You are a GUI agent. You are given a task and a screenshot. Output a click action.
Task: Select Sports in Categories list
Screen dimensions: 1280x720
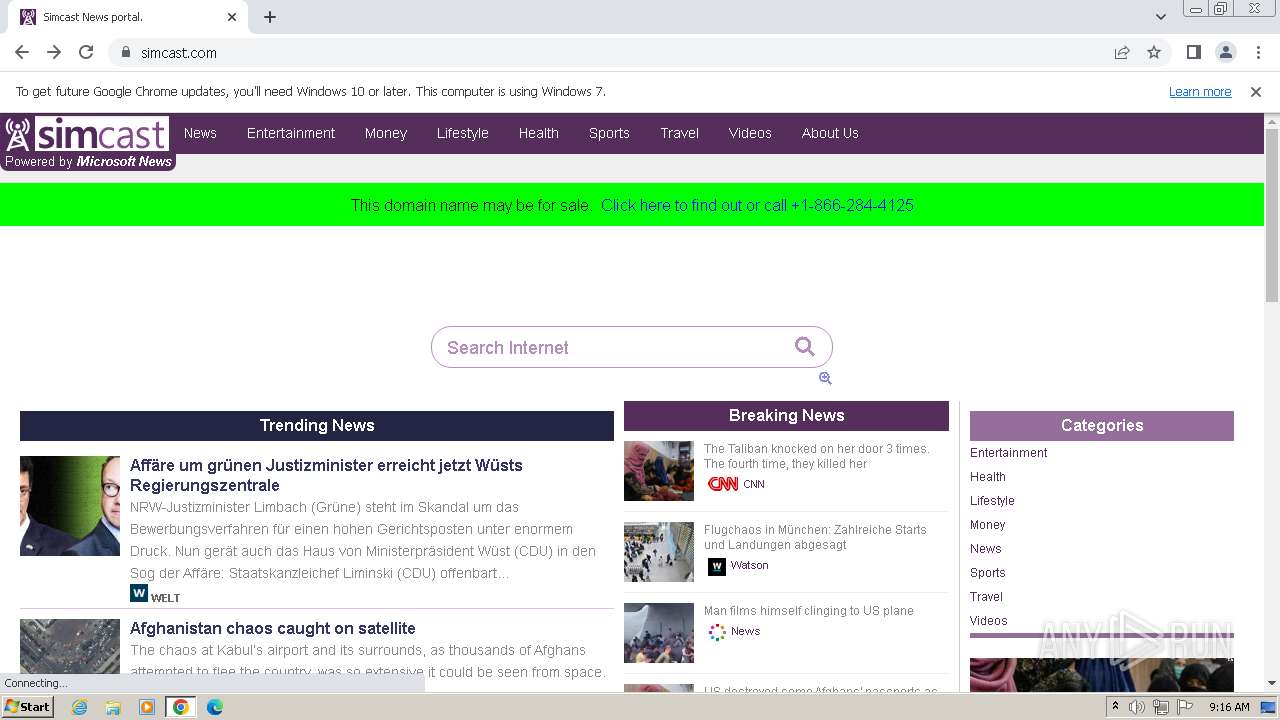tap(988, 573)
